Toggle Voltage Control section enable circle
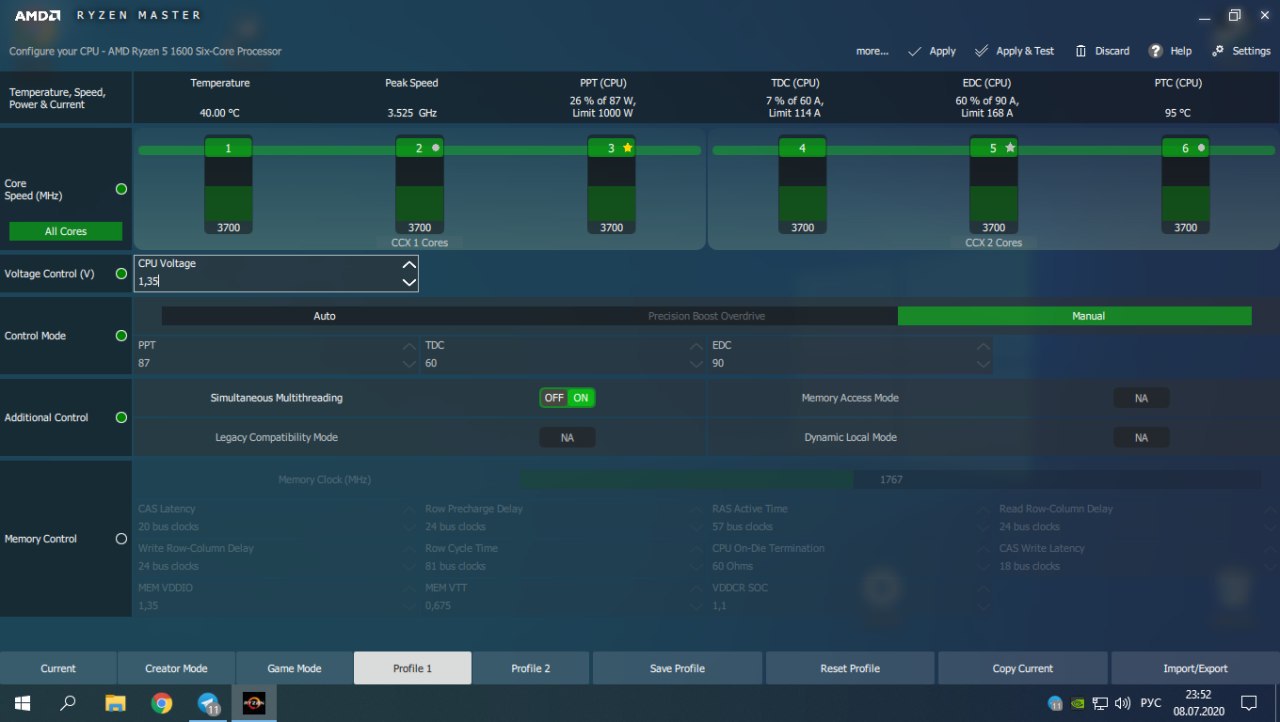Viewport: 1280px width, 722px height. 122,273
